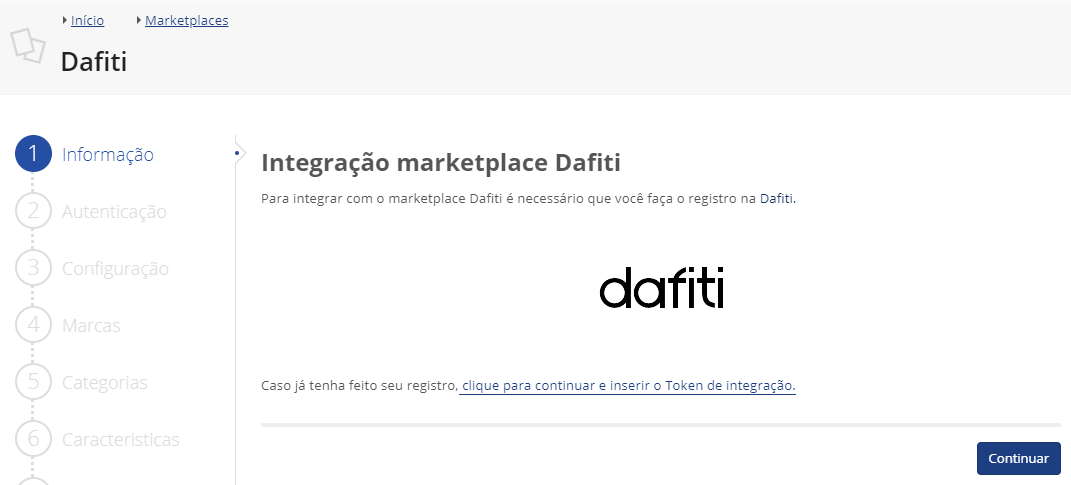Click the Dafiti page title
The width and height of the screenshot is (1071, 485).
pos(94,61)
